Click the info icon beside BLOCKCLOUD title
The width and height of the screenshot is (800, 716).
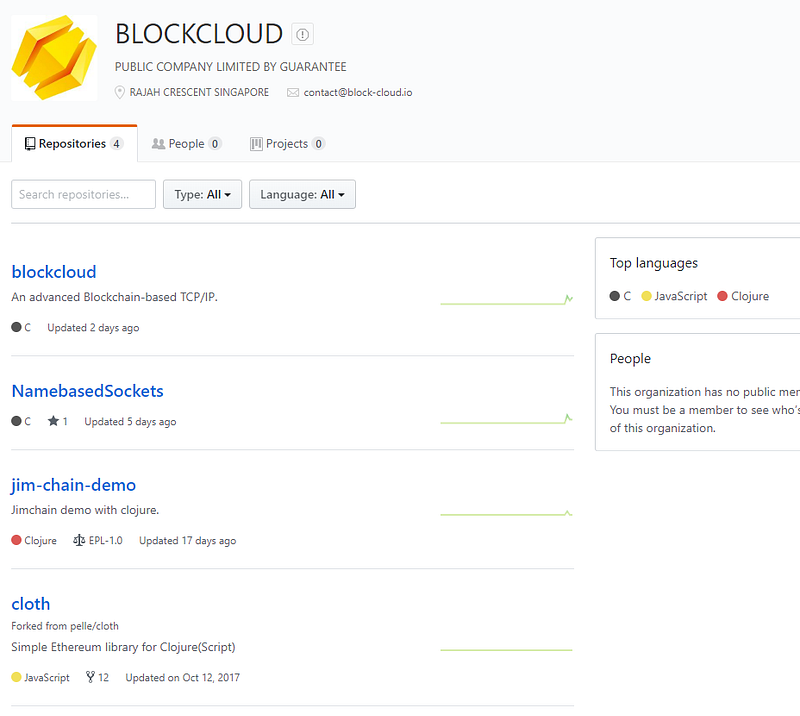[302, 35]
